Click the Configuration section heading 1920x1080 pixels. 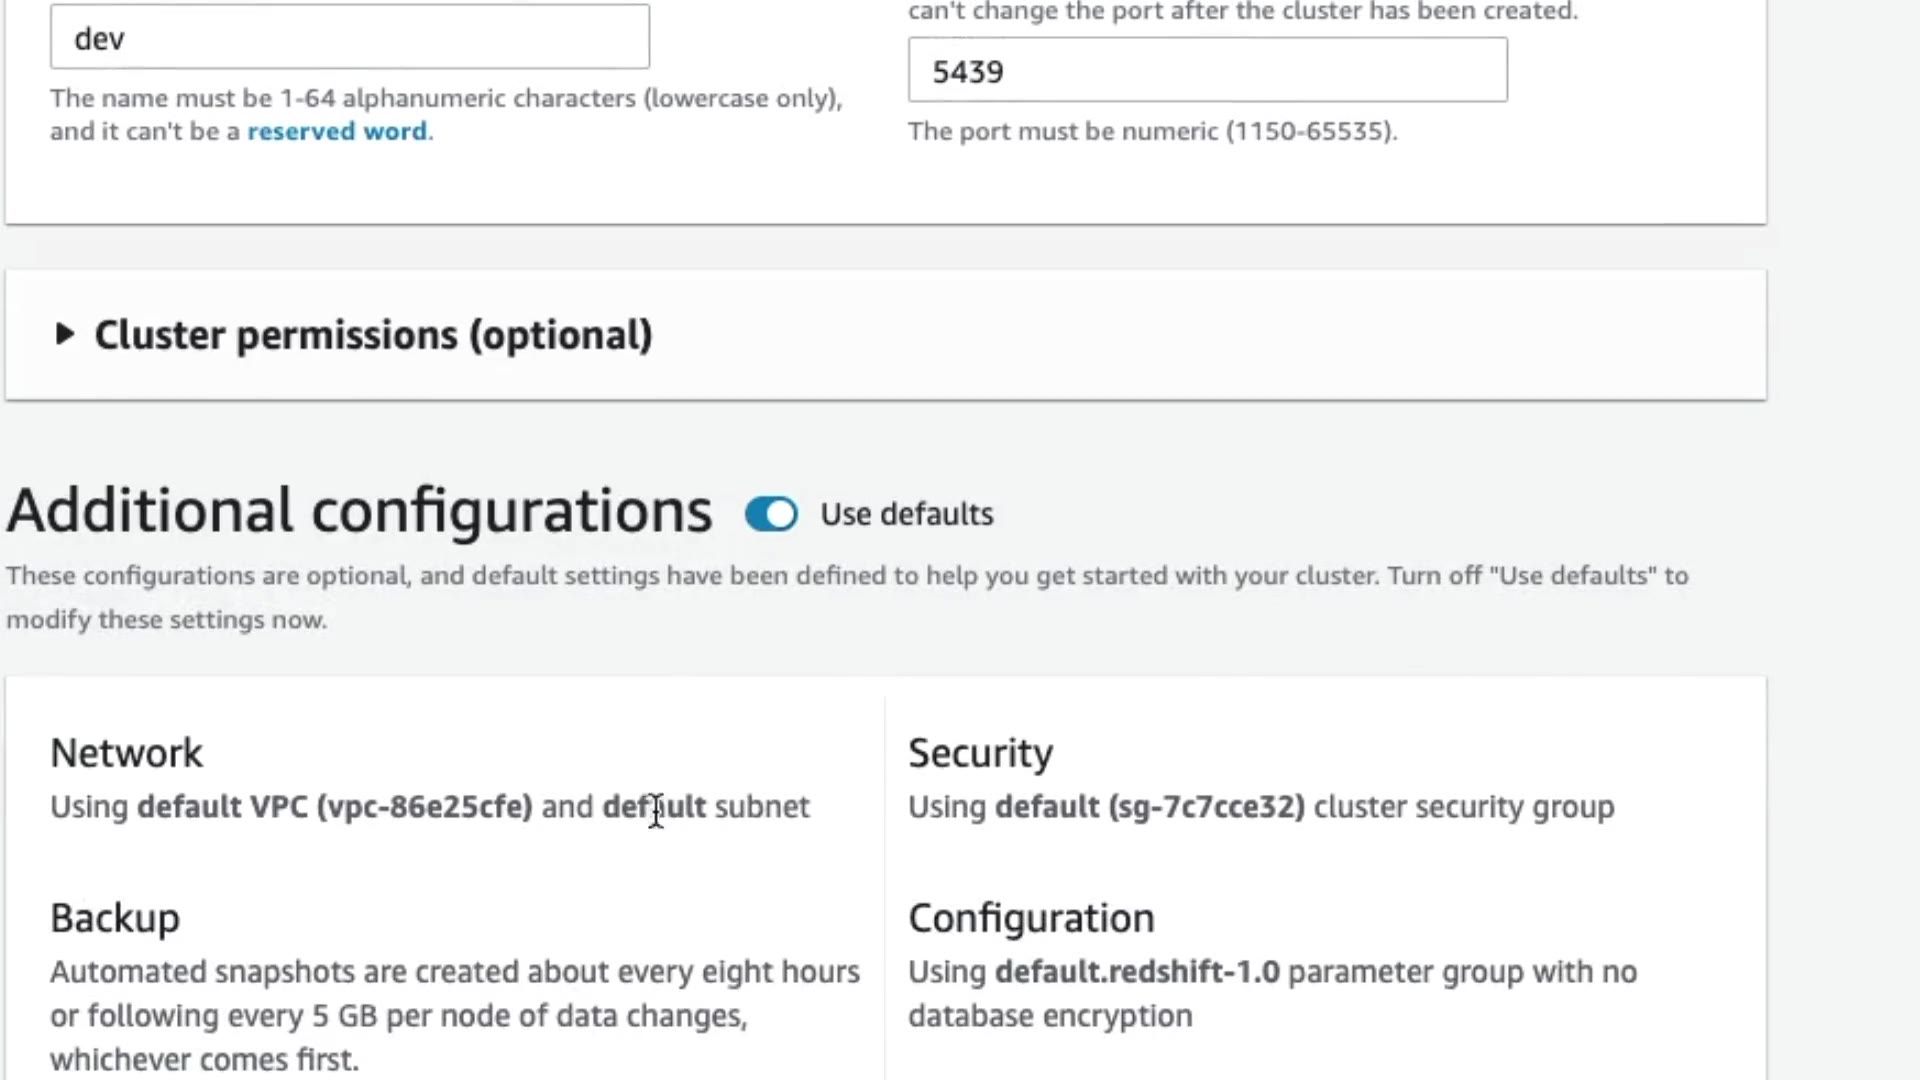[x=1031, y=918]
